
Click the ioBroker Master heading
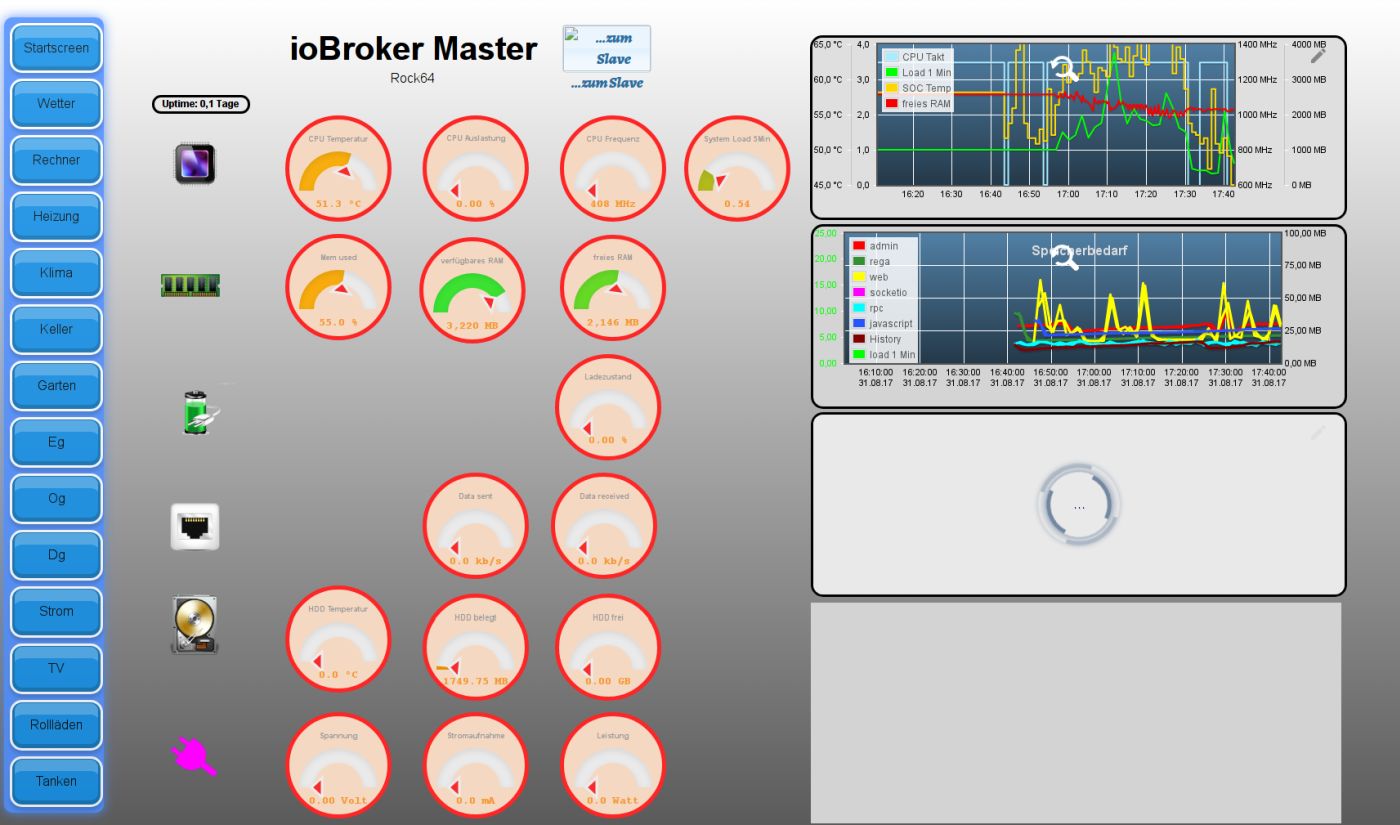[413, 50]
